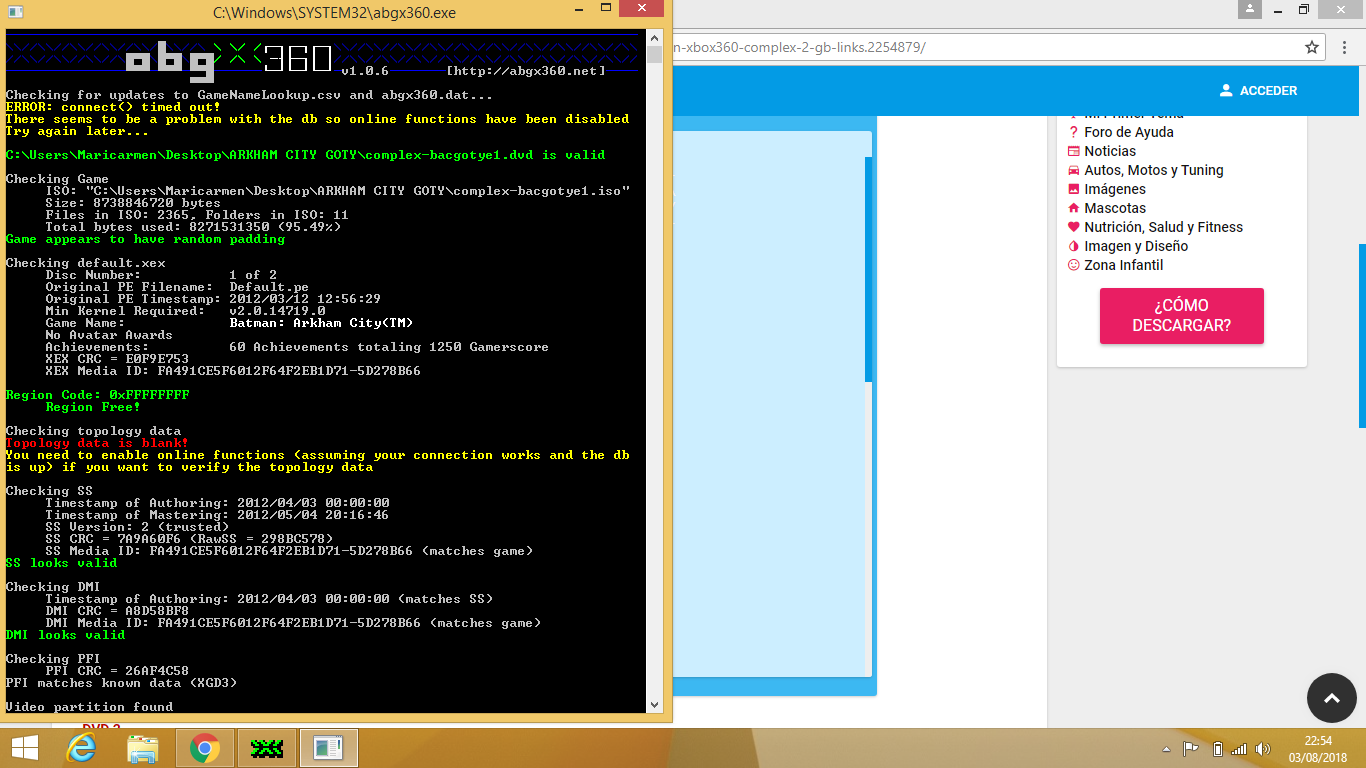Restore down the Chrome browser window
Viewport: 1366px width, 768px height.
(1304, 10)
